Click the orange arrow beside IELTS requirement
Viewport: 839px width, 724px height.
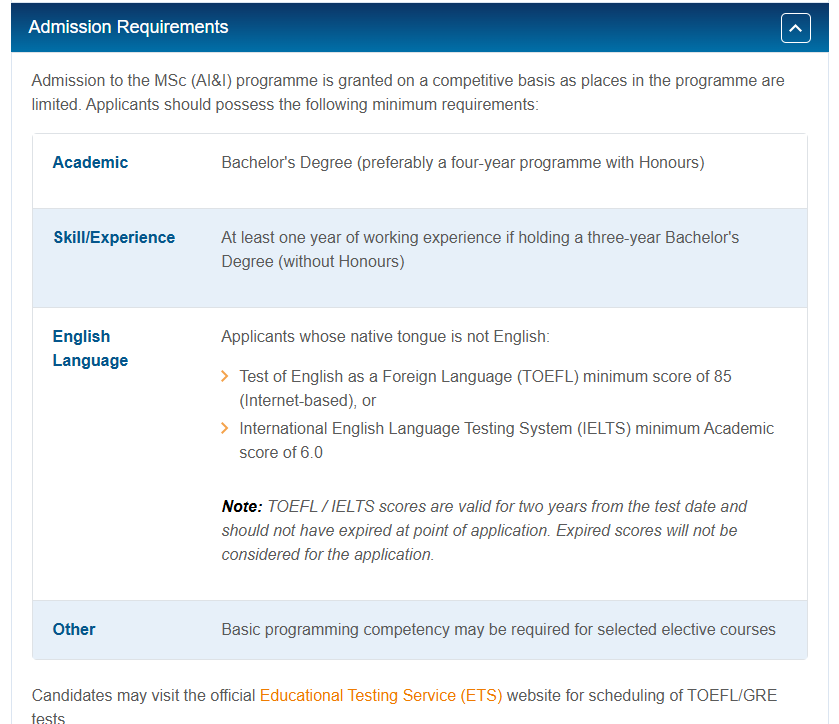(x=225, y=429)
